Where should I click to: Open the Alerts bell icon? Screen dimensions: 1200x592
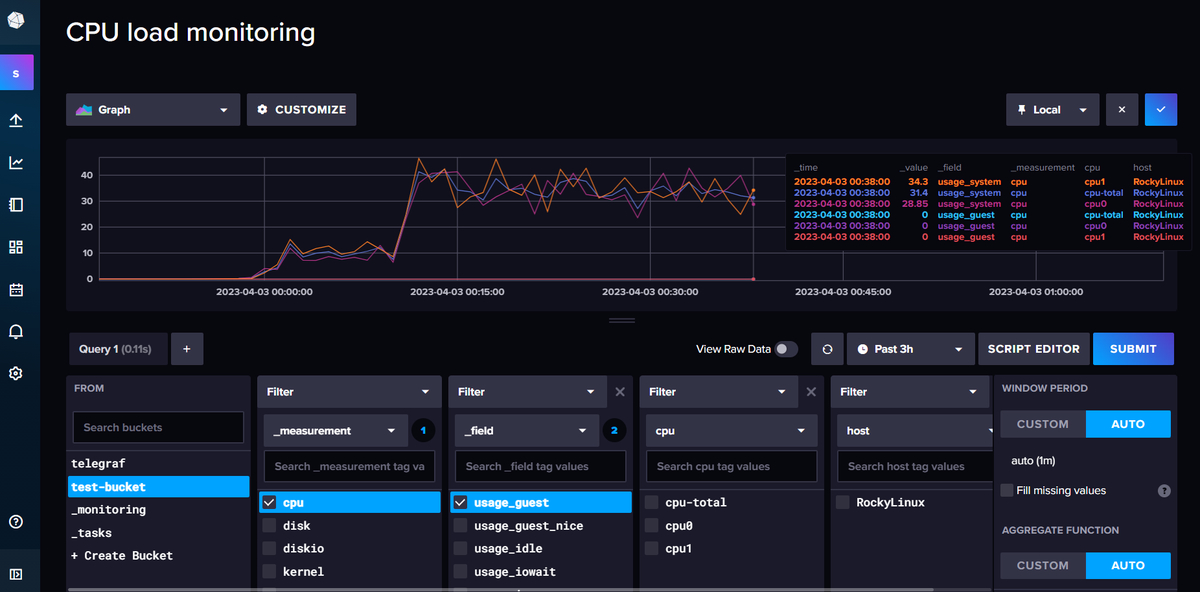coord(17,330)
